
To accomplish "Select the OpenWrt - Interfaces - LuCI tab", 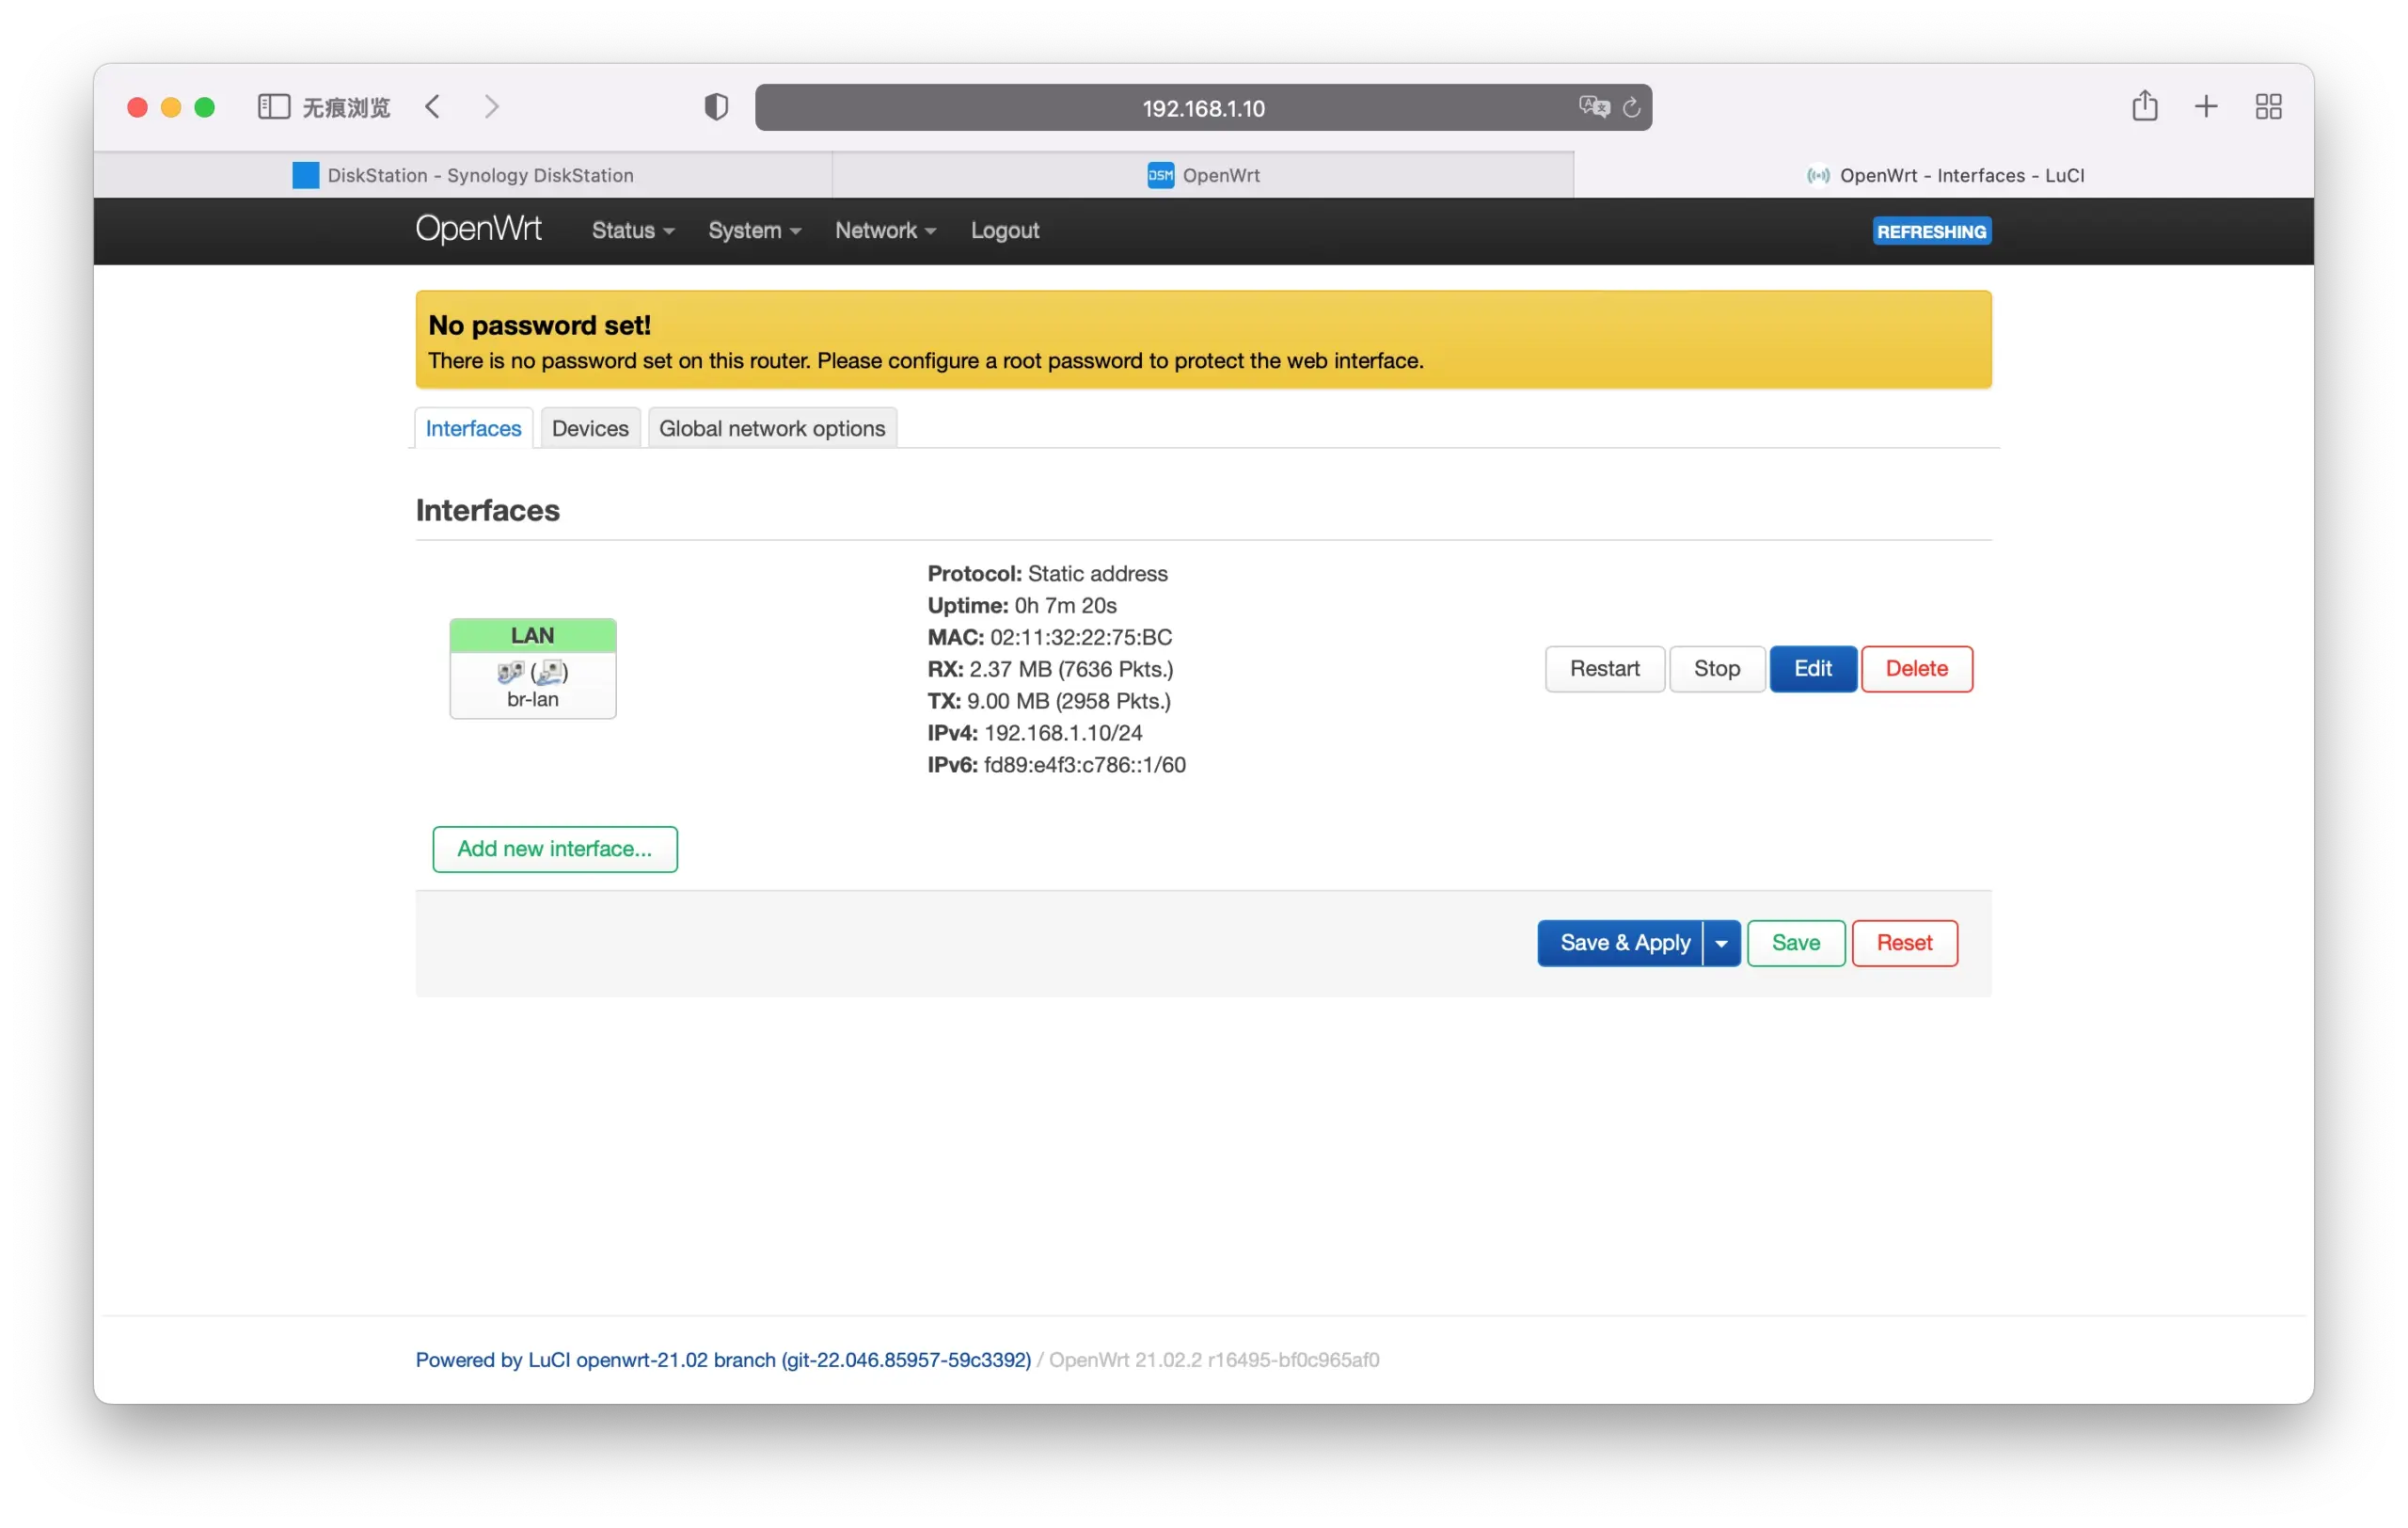I will 1944,176.
